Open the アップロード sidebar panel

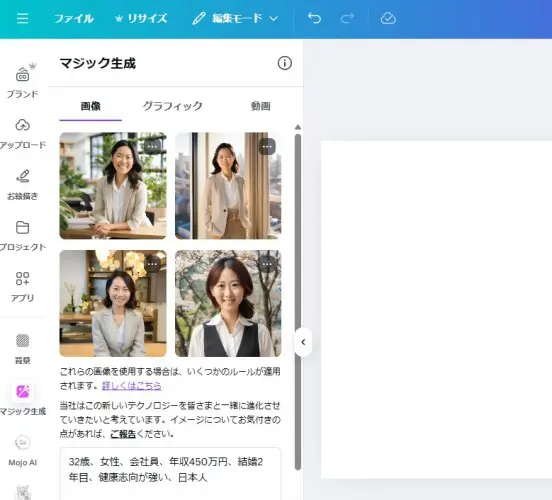click(23, 134)
